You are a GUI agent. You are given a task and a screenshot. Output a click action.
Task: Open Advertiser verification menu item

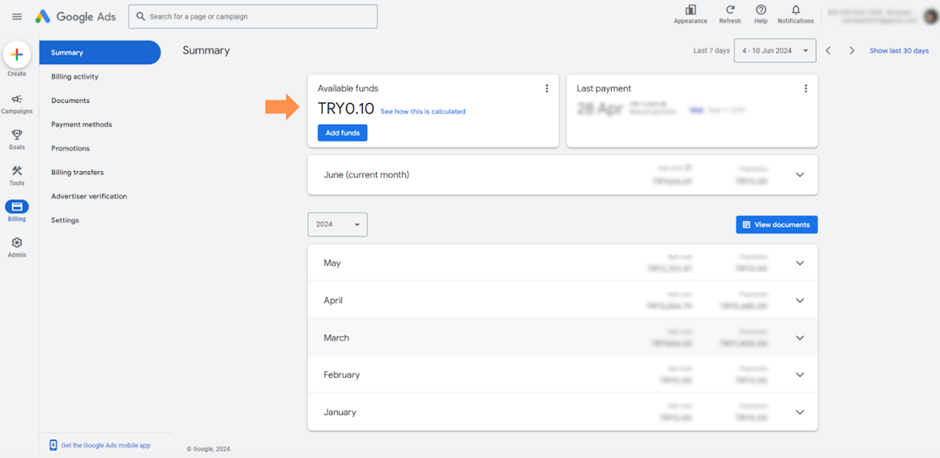point(89,197)
